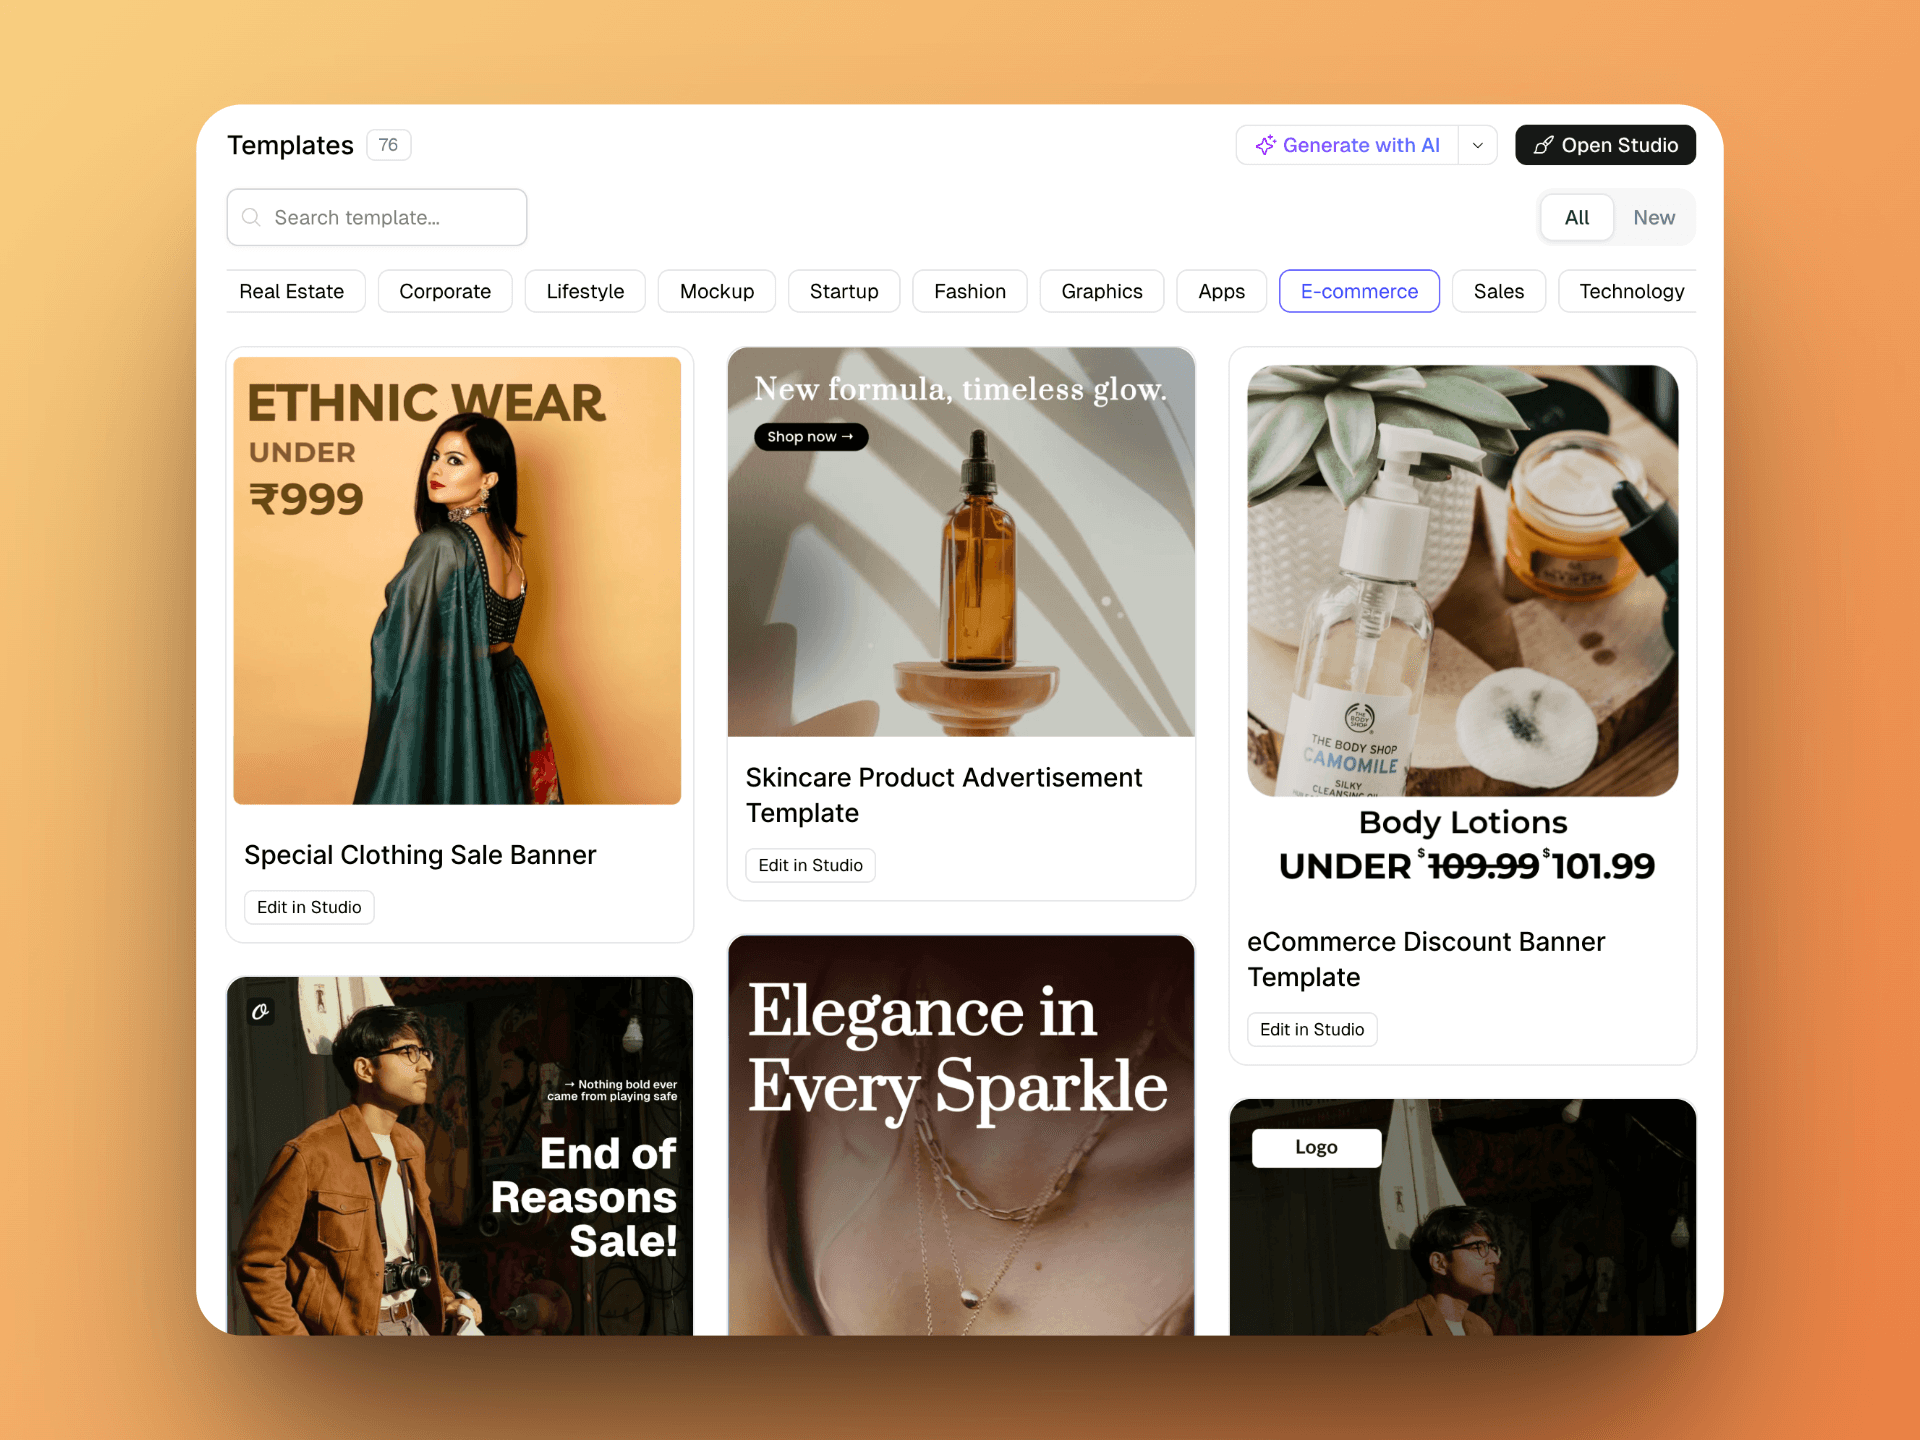Click Edit in Studio under Special Clothing Sale Banner
Screen dimensions: 1920x1440
pos(308,906)
